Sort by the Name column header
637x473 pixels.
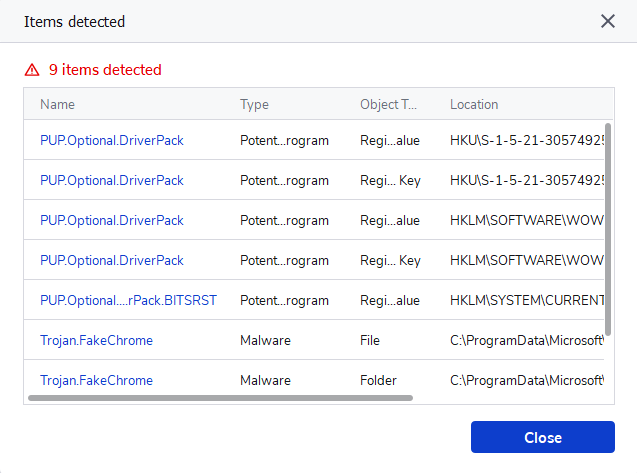pyautogui.click(x=57, y=104)
